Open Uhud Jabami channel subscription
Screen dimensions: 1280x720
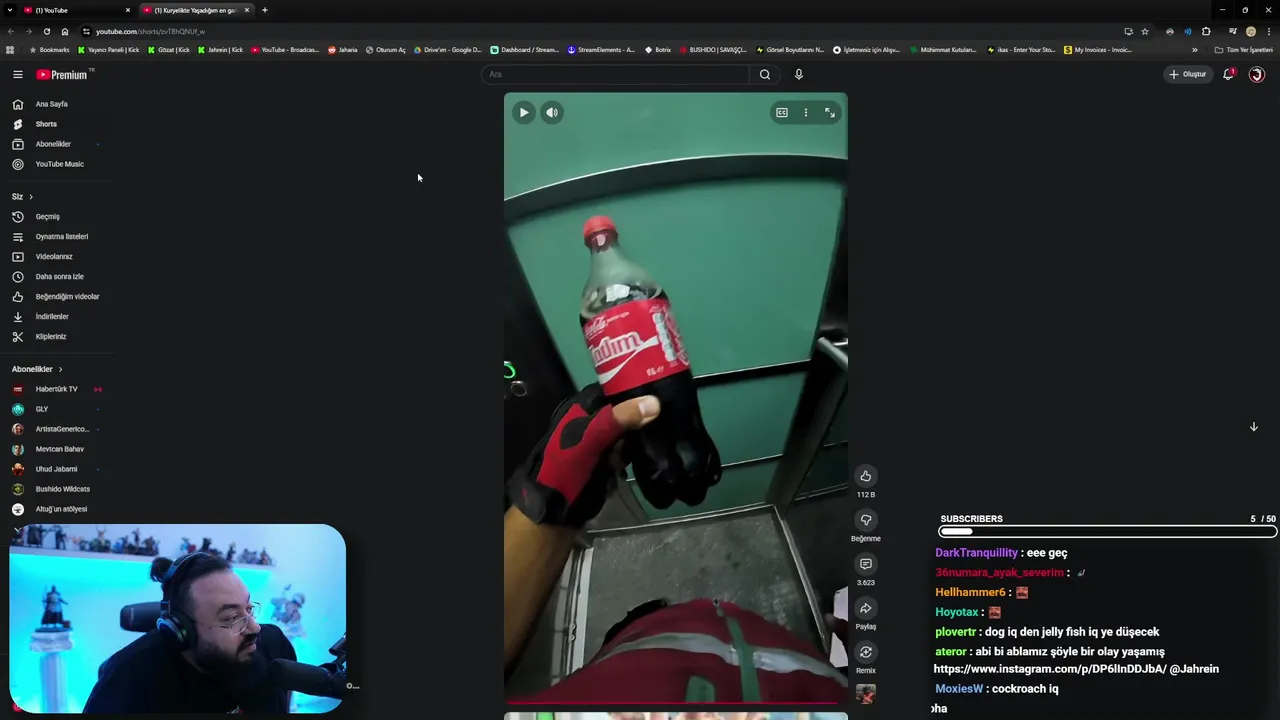tap(55, 469)
